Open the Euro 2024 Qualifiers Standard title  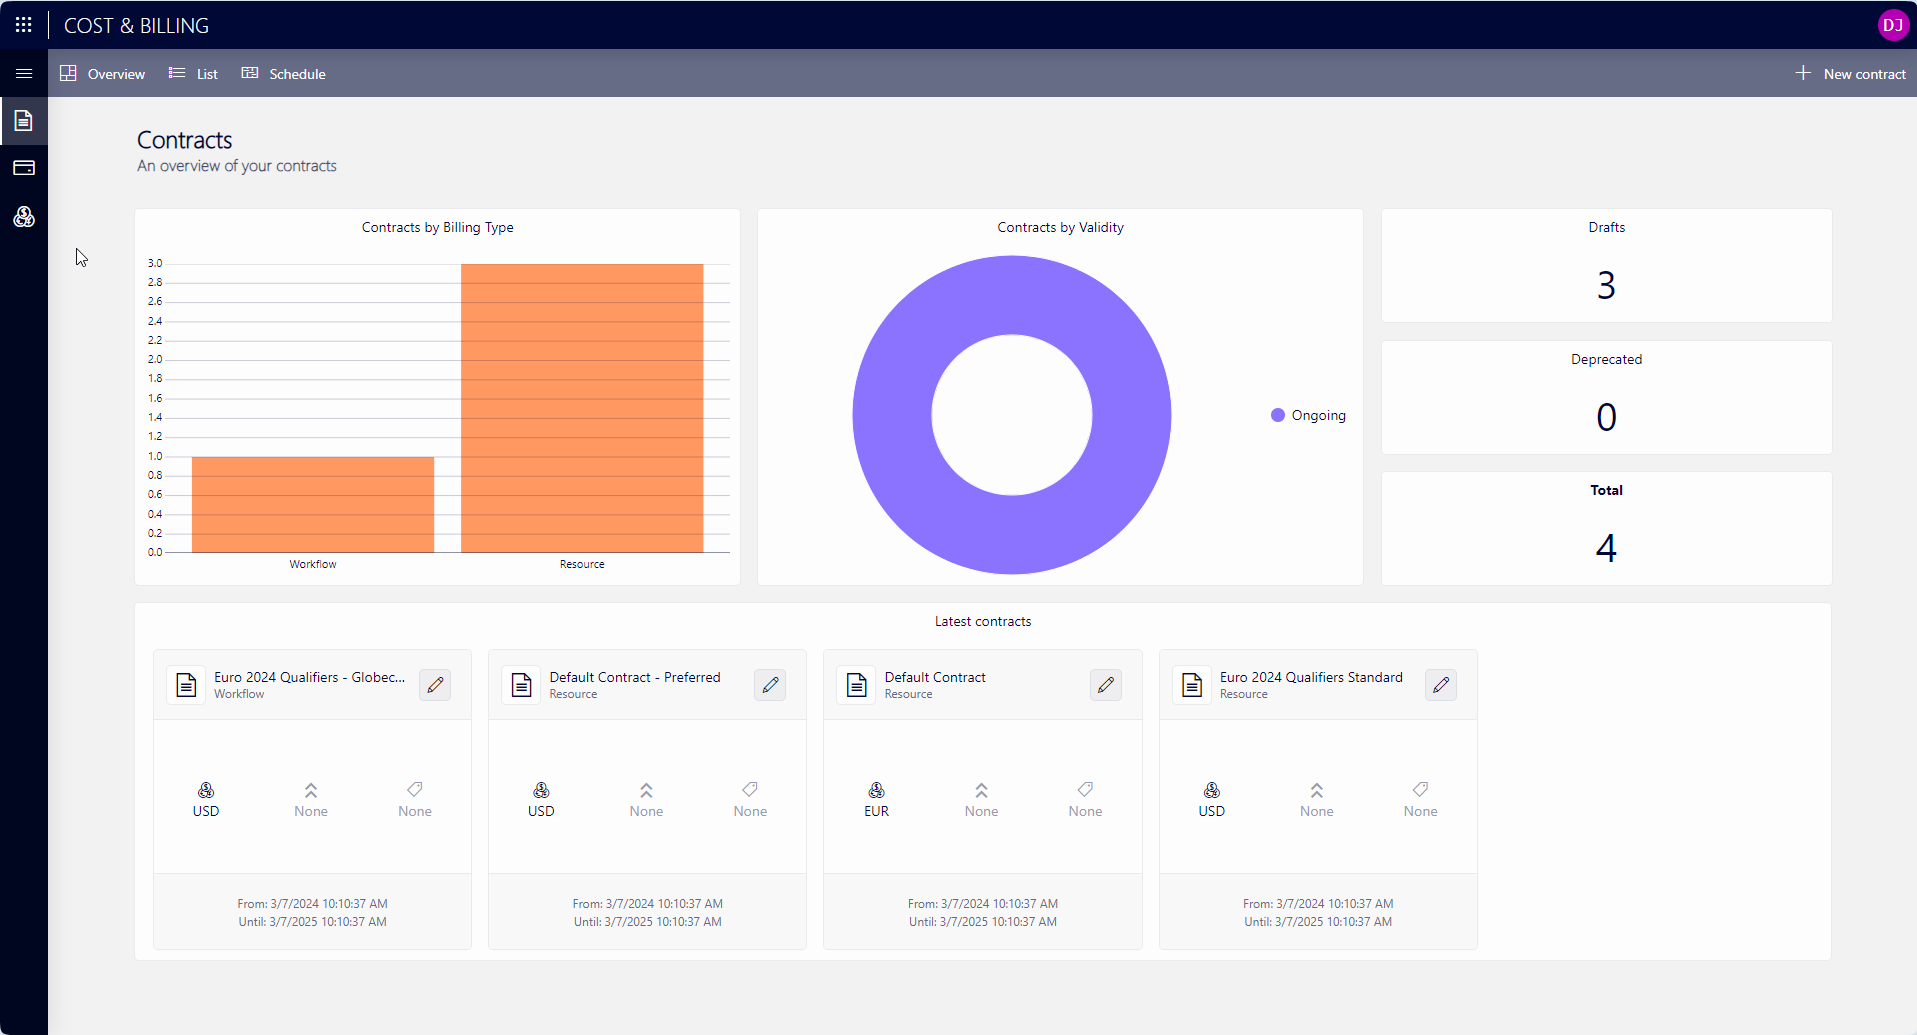(x=1311, y=677)
